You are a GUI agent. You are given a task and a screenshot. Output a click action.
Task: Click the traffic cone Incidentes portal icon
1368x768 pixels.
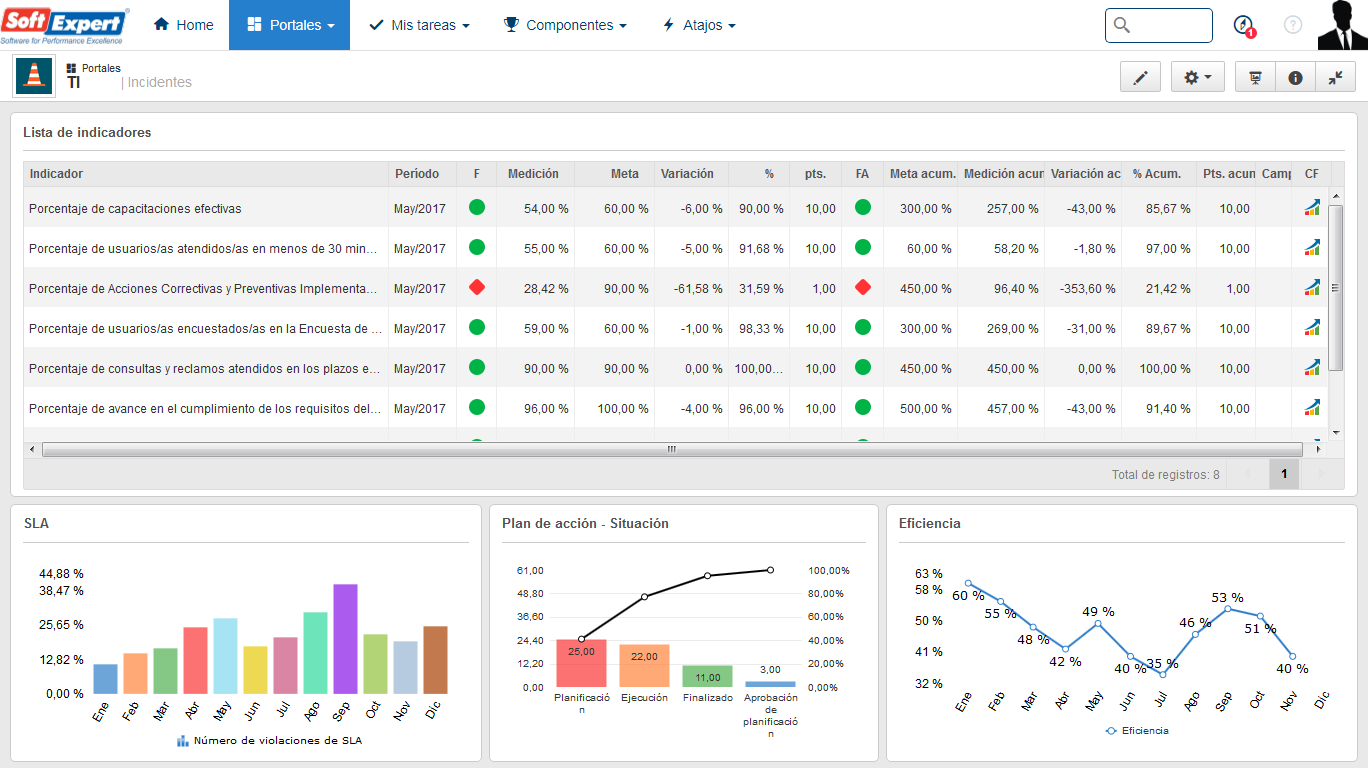(34, 76)
